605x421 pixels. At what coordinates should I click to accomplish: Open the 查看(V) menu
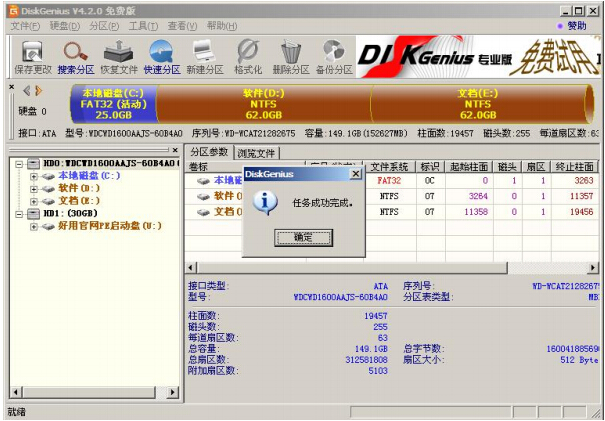tap(182, 26)
